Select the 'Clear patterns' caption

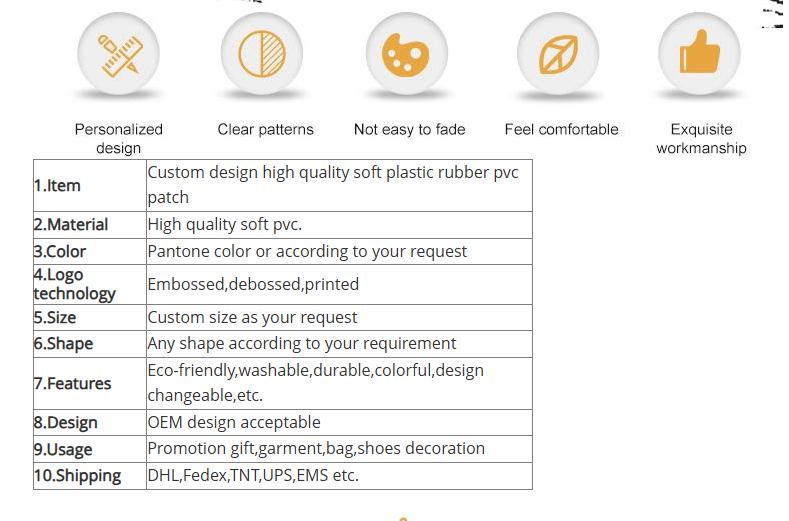265,129
